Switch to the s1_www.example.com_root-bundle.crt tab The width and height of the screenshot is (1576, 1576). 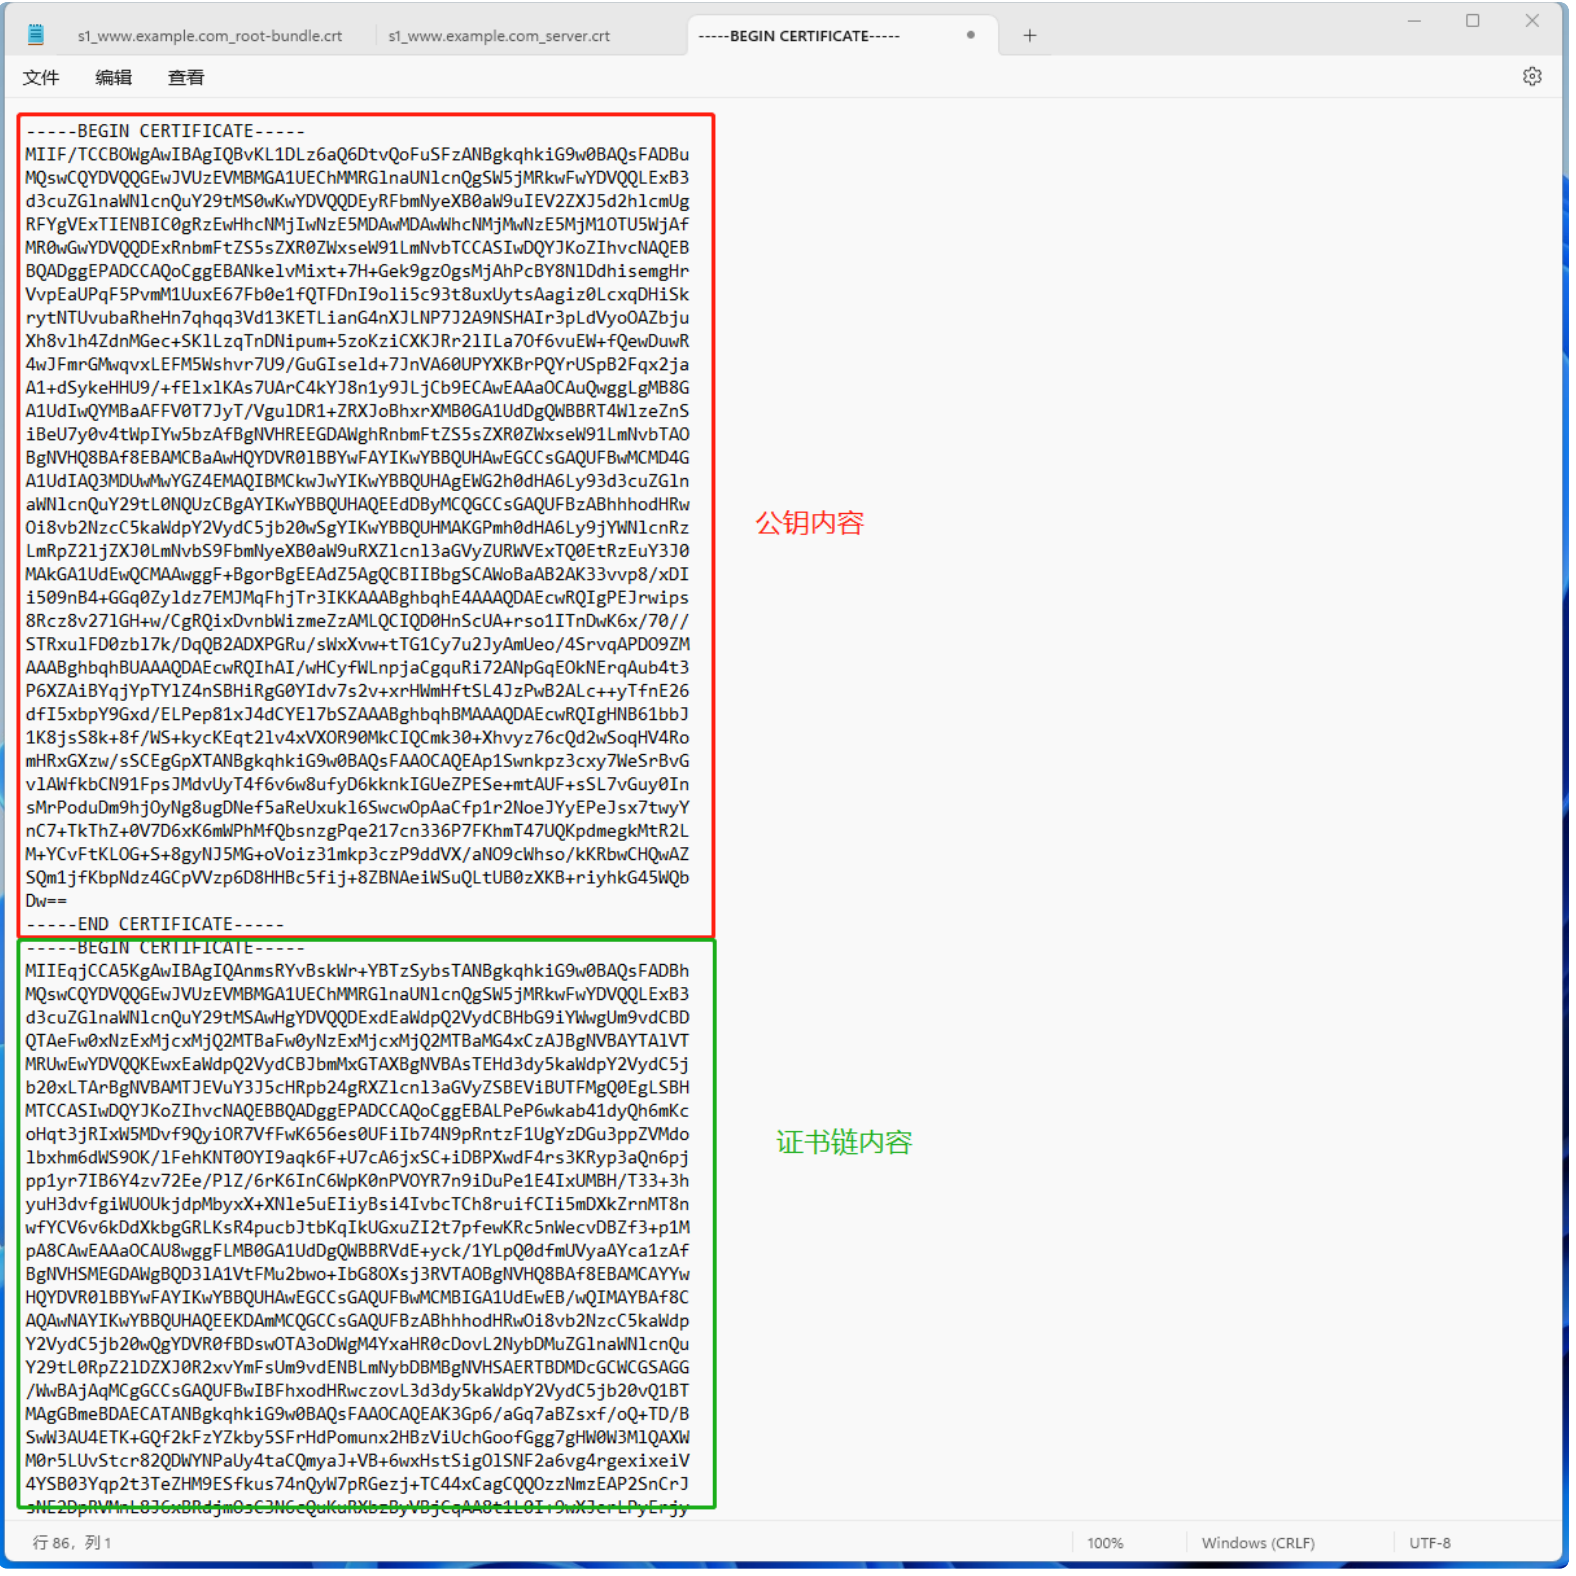pyautogui.click(x=210, y=36)
